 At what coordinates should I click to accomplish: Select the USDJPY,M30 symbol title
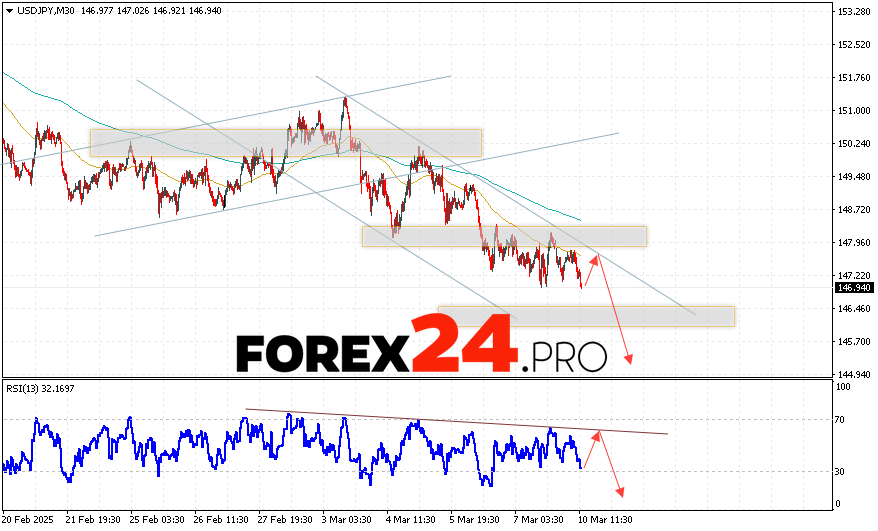(45, 11)
